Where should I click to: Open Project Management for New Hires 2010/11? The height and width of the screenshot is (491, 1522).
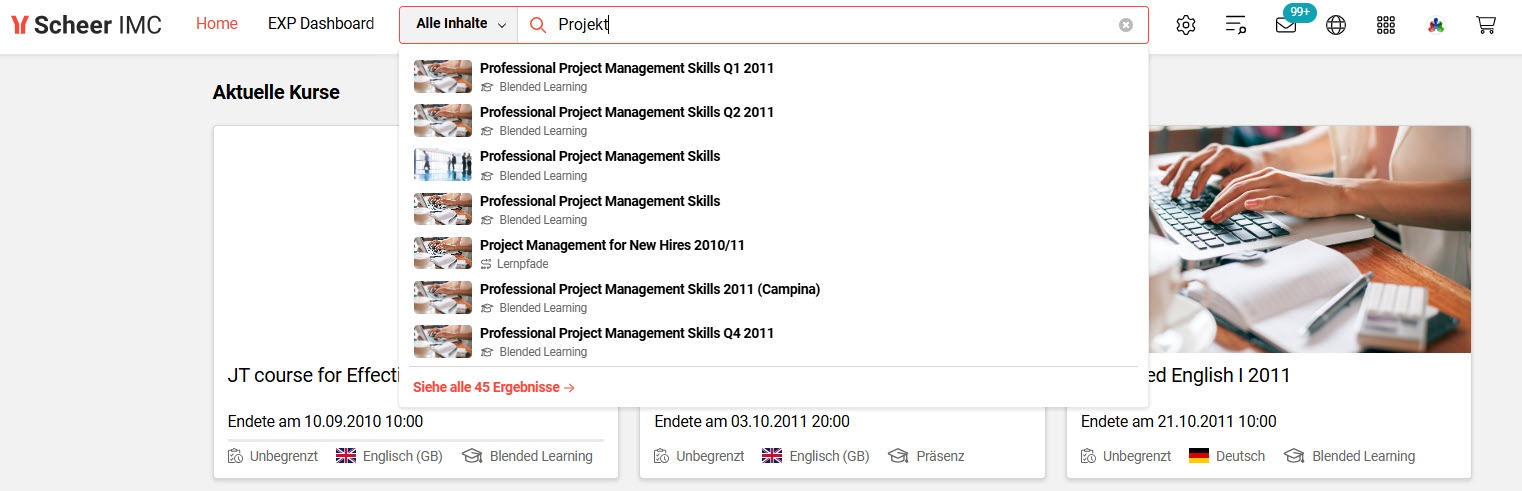point(612,245)
